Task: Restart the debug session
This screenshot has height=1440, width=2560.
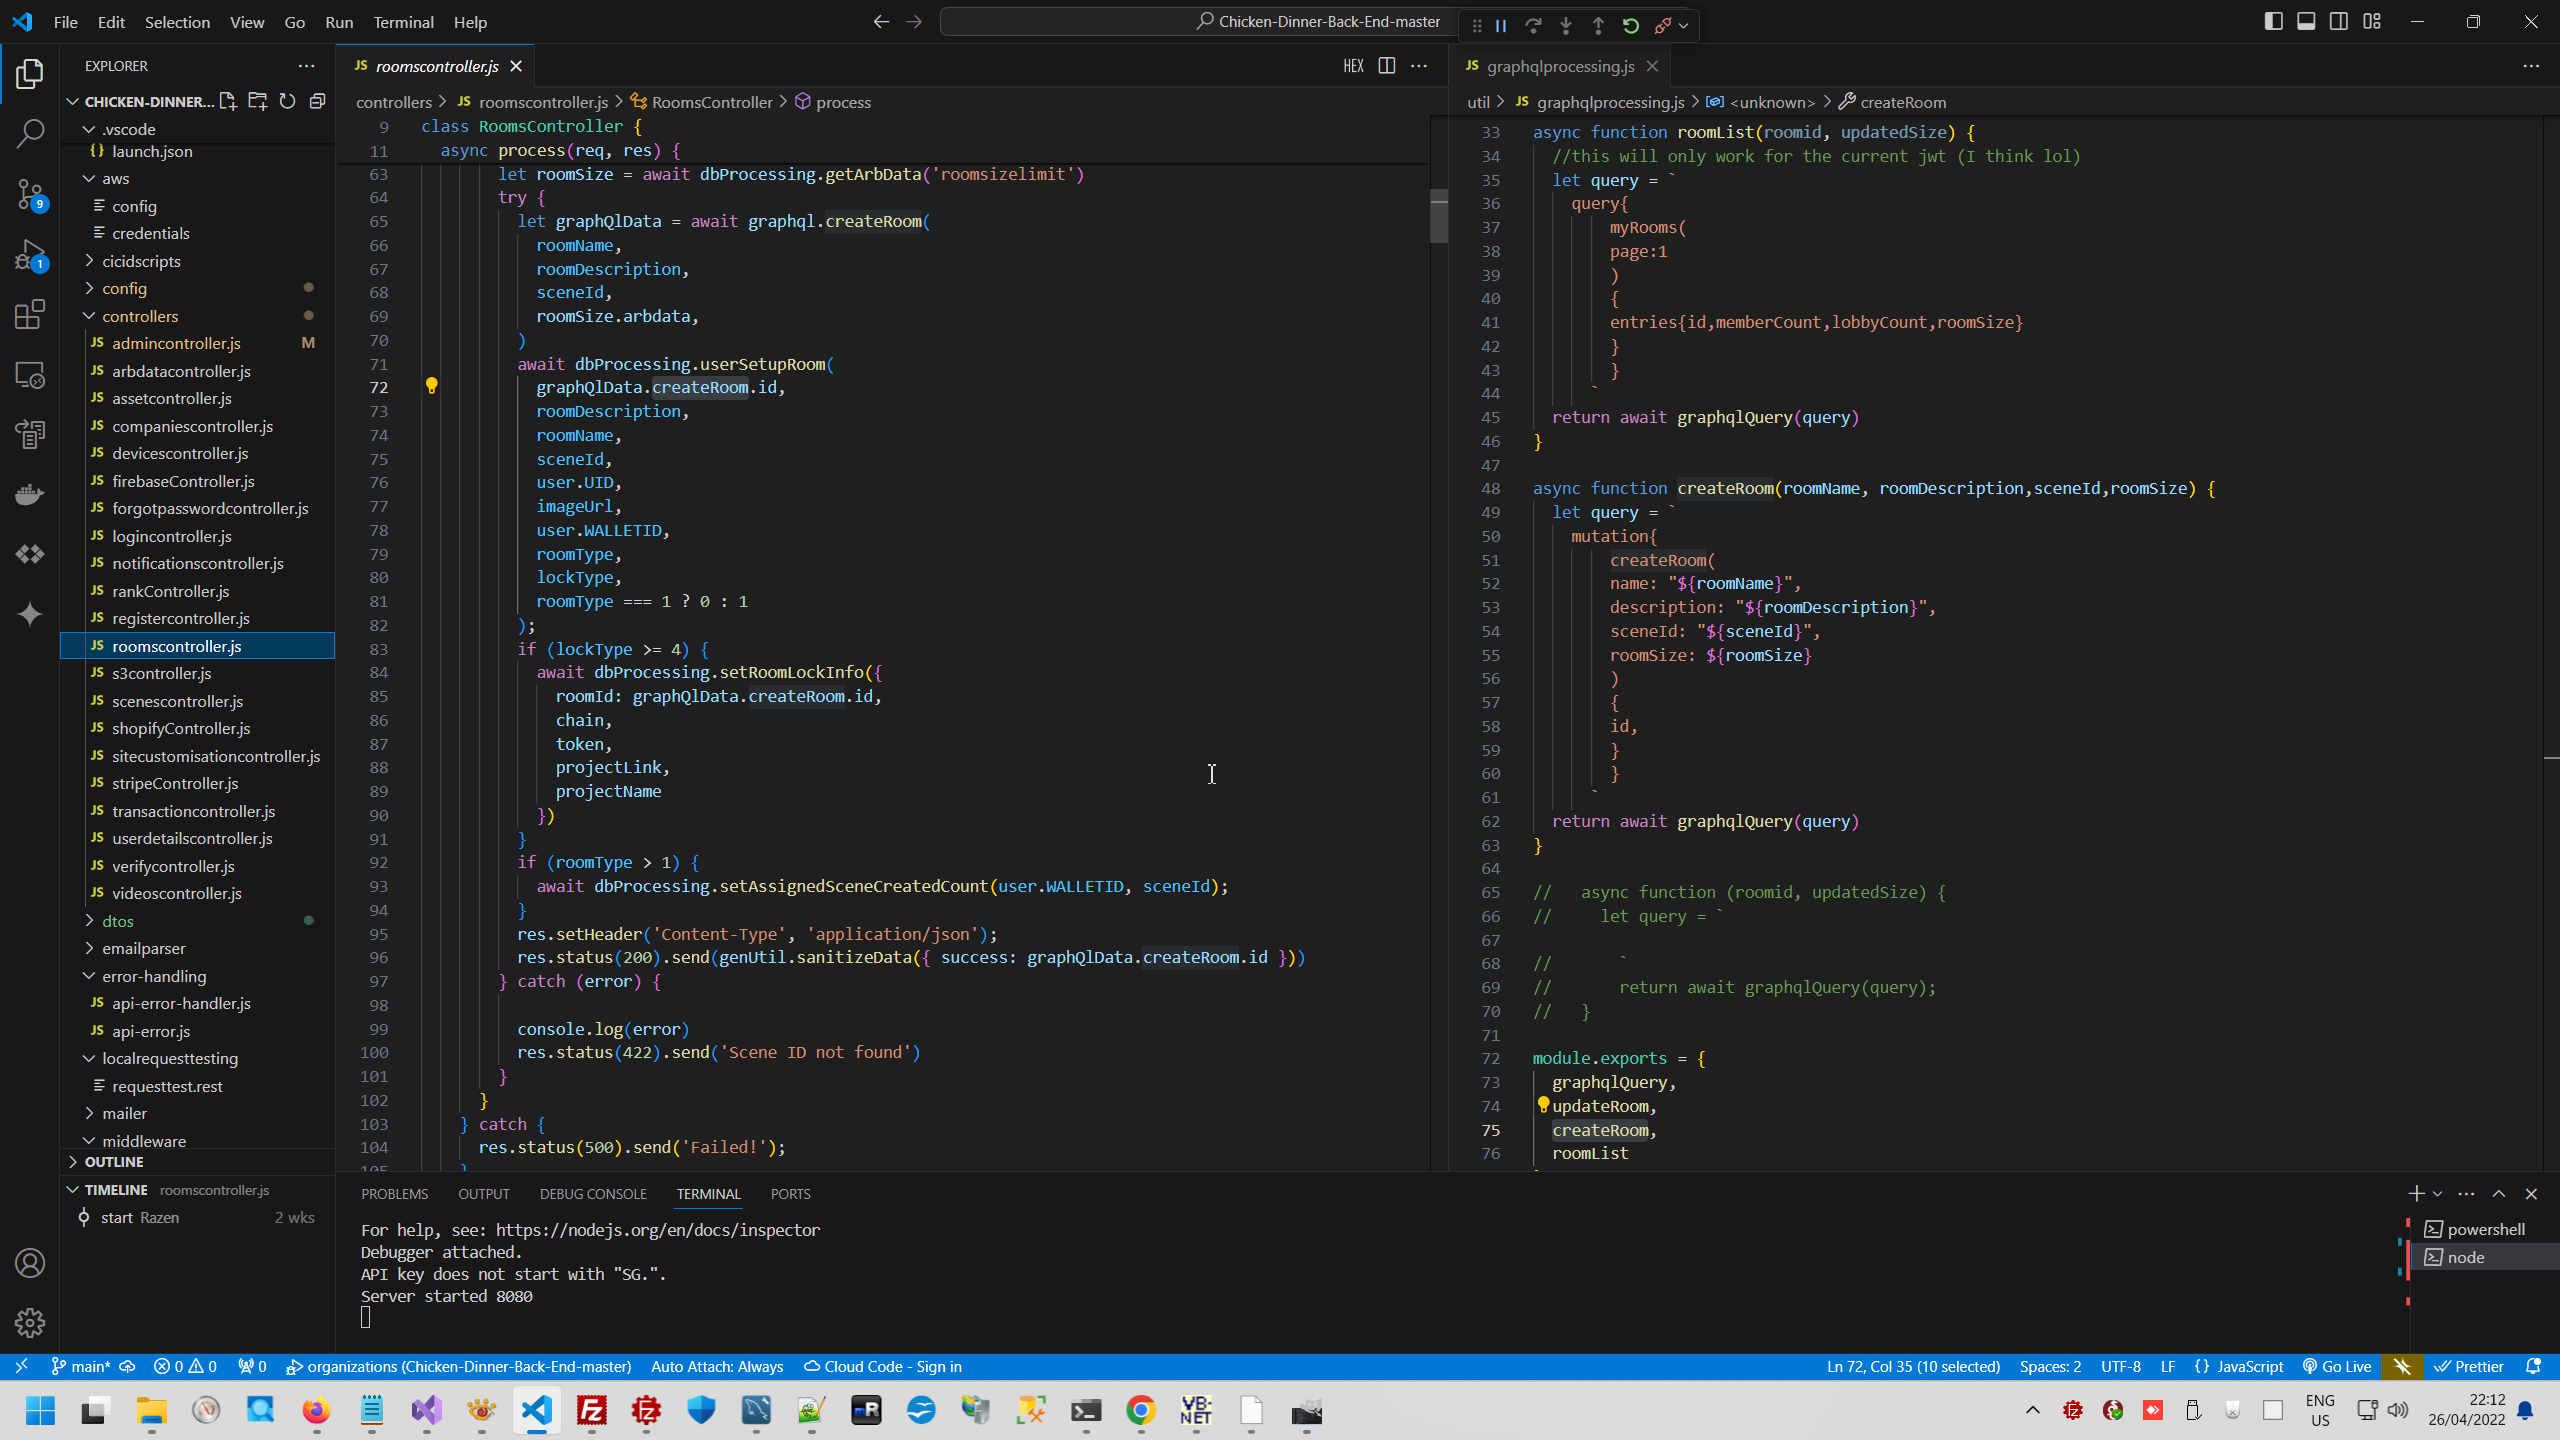Action: (x=1631, y=26)
